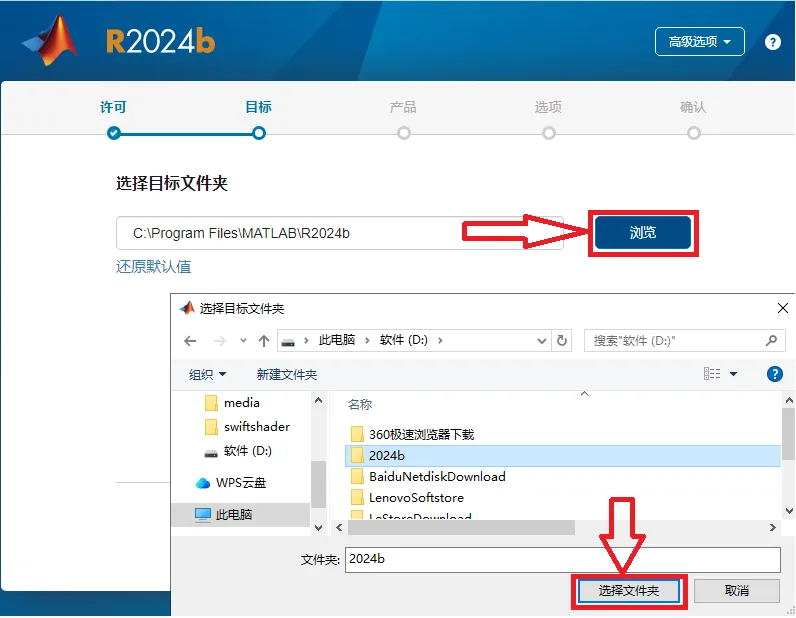Expand the chevron after 软件 (D:) breadcrumb

pos(440,340)
